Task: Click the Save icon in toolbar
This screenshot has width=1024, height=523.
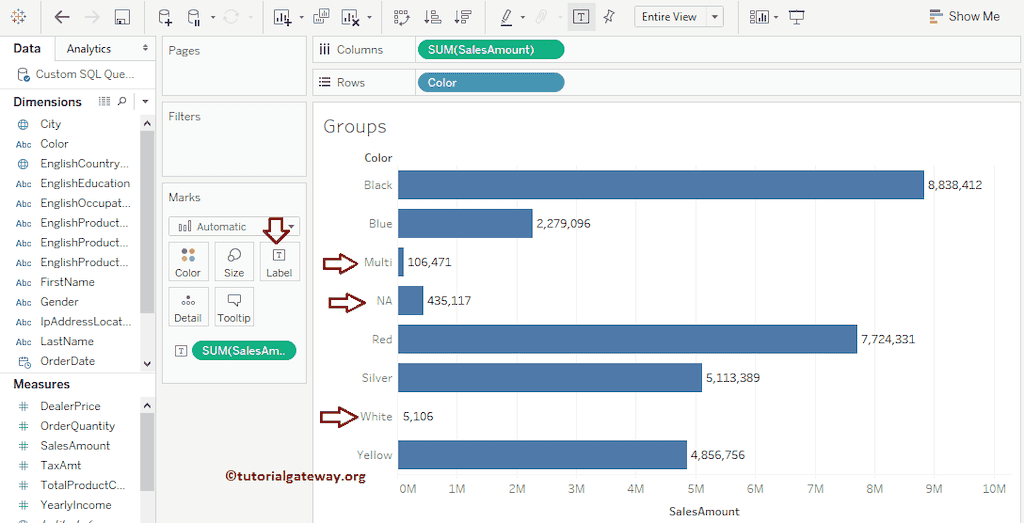Action: (x=121, y=17)
